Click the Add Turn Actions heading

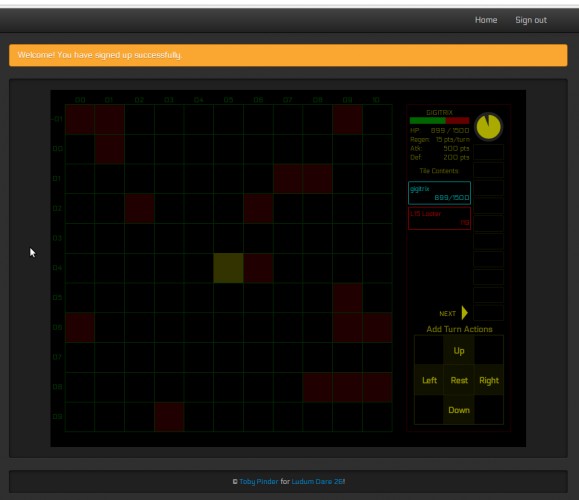[x=459, y=329]
